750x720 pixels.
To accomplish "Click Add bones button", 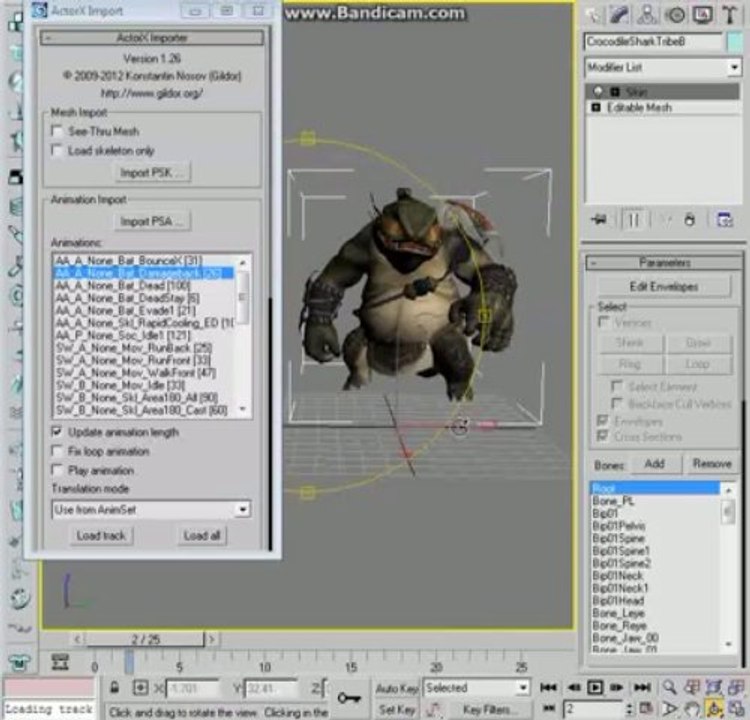I will pos(654,463).
